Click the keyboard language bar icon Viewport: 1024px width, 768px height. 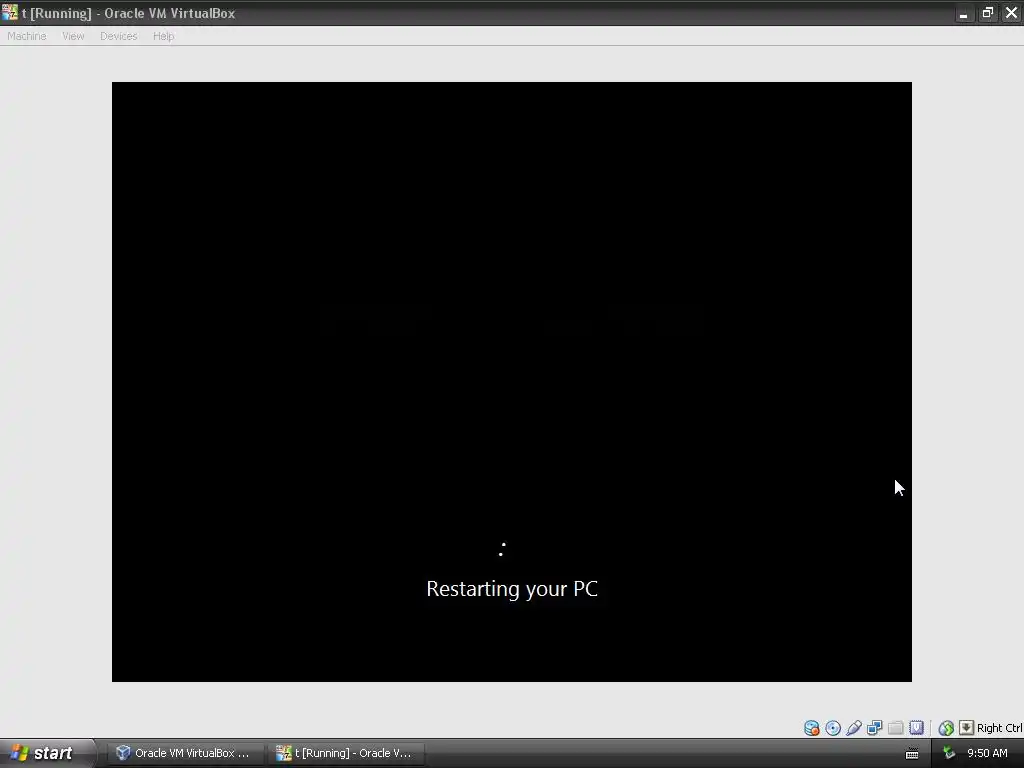[912, 754]
